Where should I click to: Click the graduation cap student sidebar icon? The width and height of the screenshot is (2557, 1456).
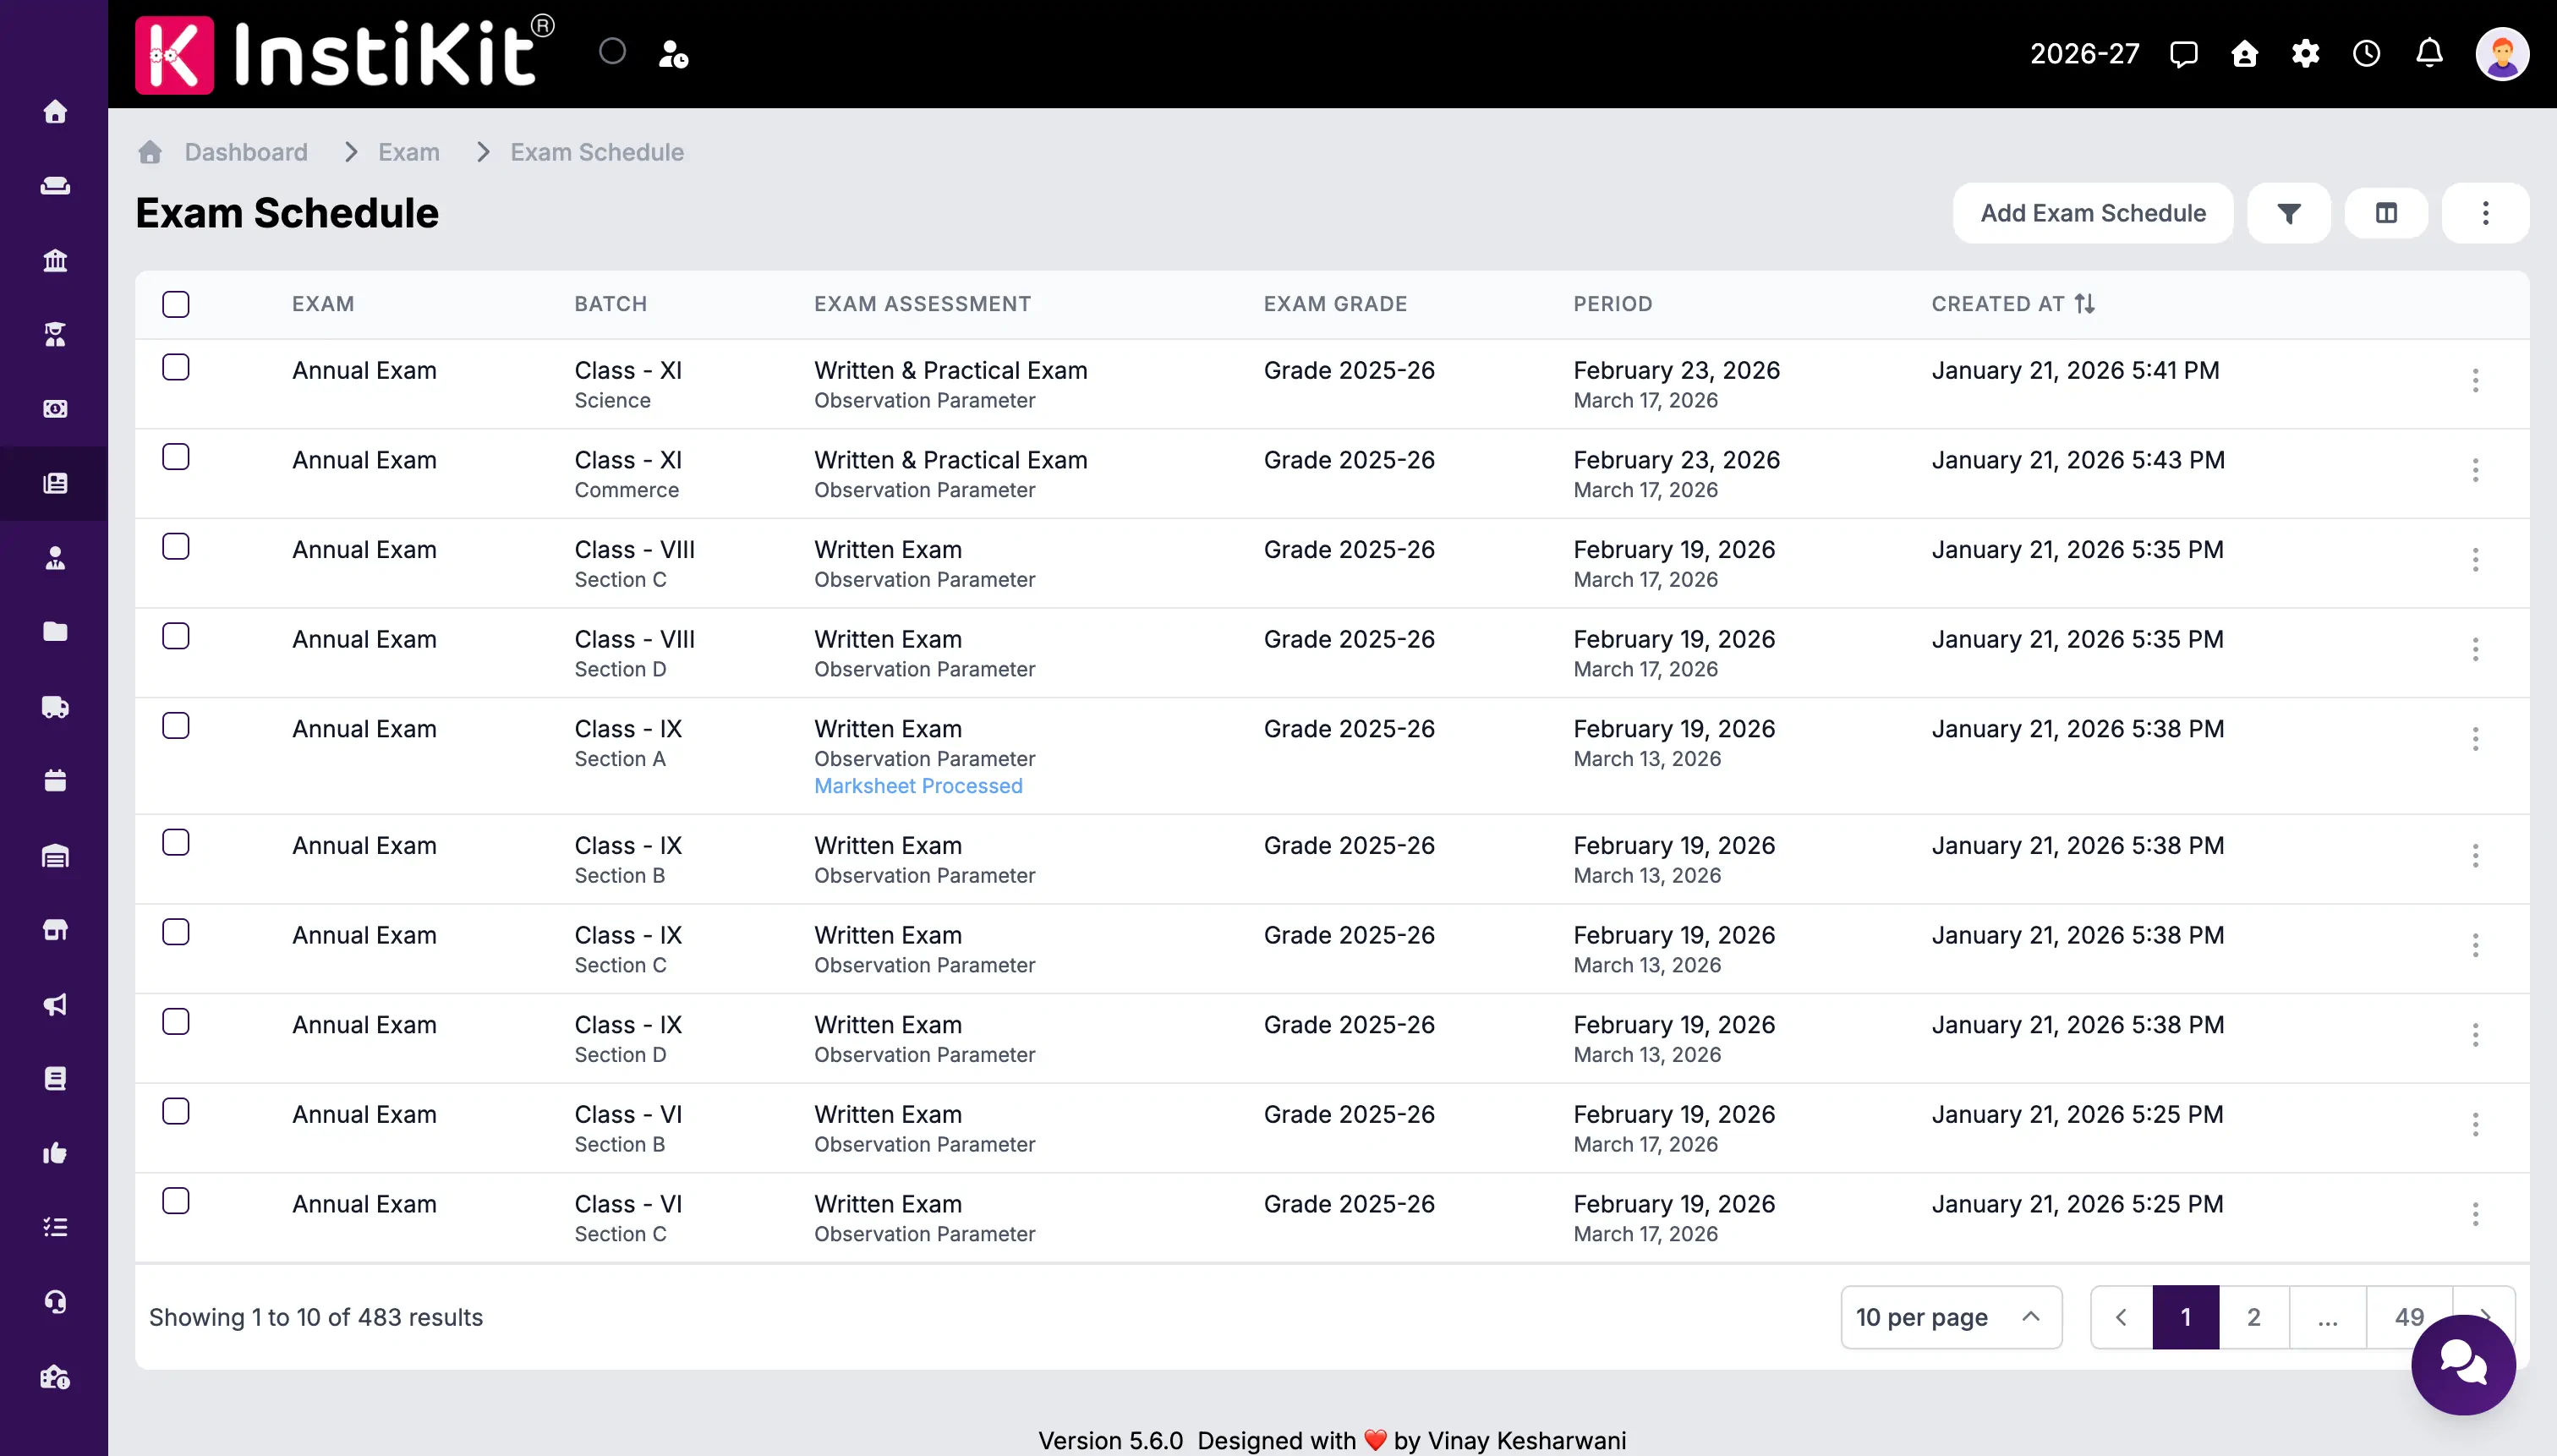pyautogui.click(x=55, y=334)
